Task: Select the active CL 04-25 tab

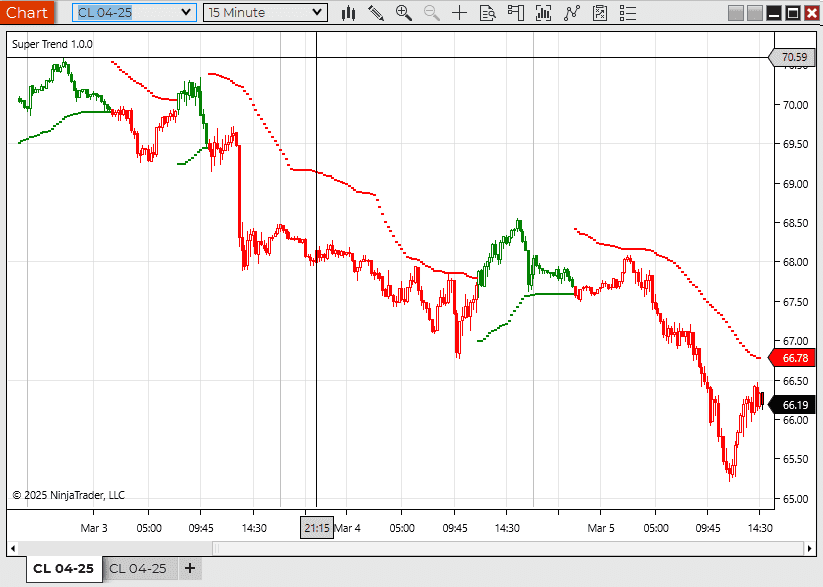Action: [64, 569]
